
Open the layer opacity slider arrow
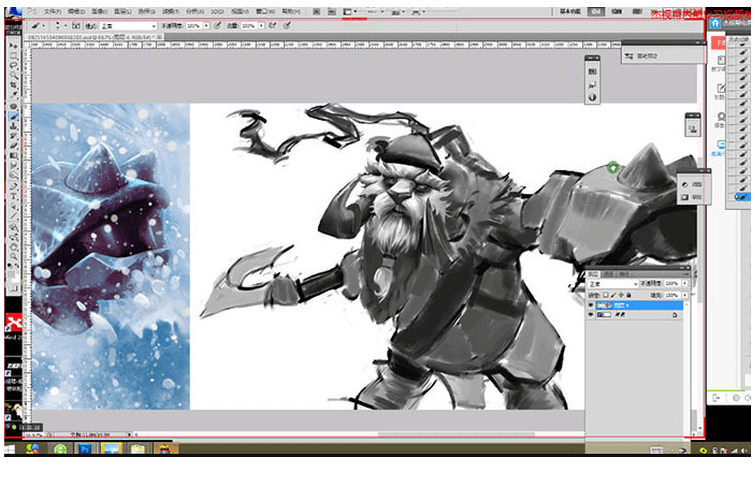coord(685,284)
